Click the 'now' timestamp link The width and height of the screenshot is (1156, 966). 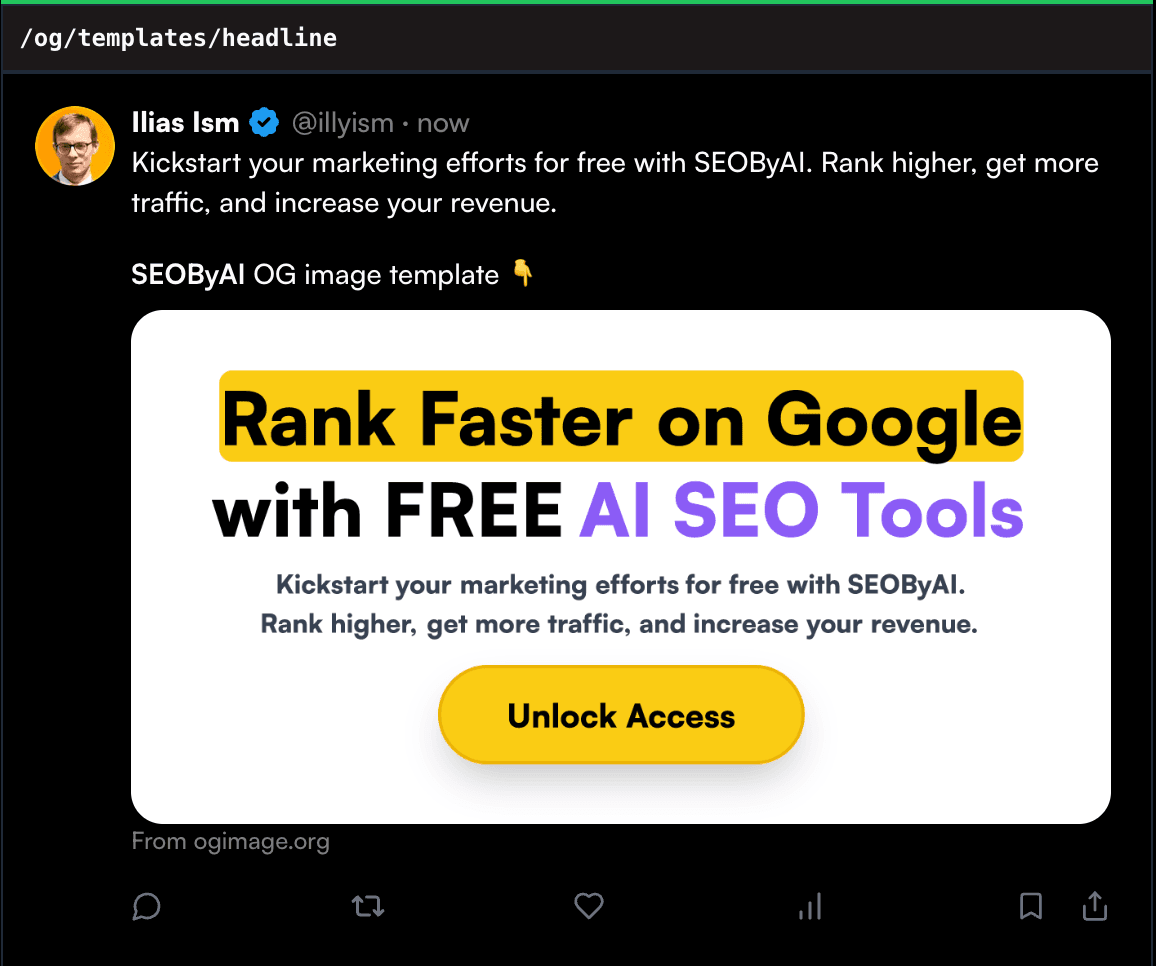(442, 122)
